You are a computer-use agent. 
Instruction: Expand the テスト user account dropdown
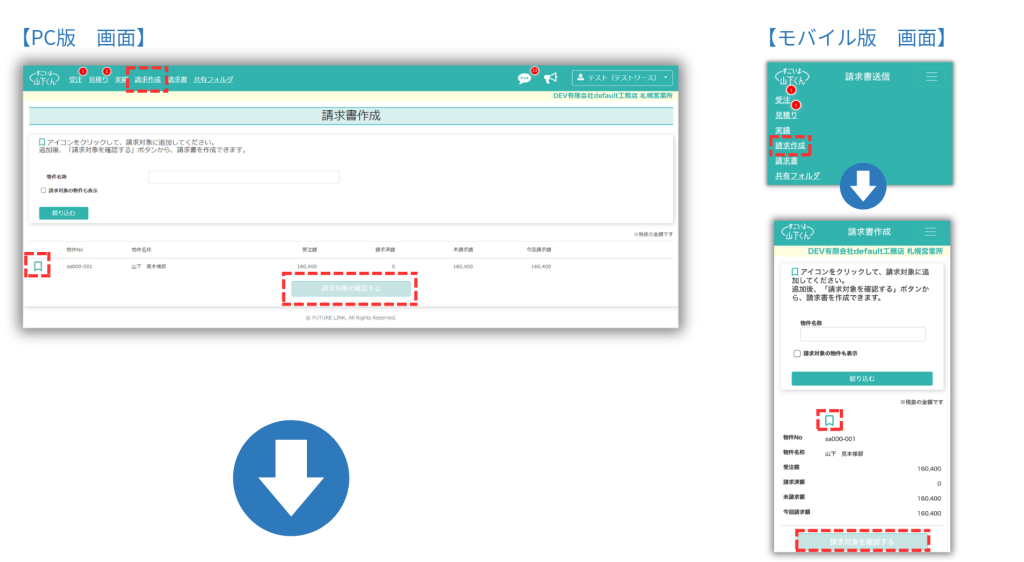point(622,78)
